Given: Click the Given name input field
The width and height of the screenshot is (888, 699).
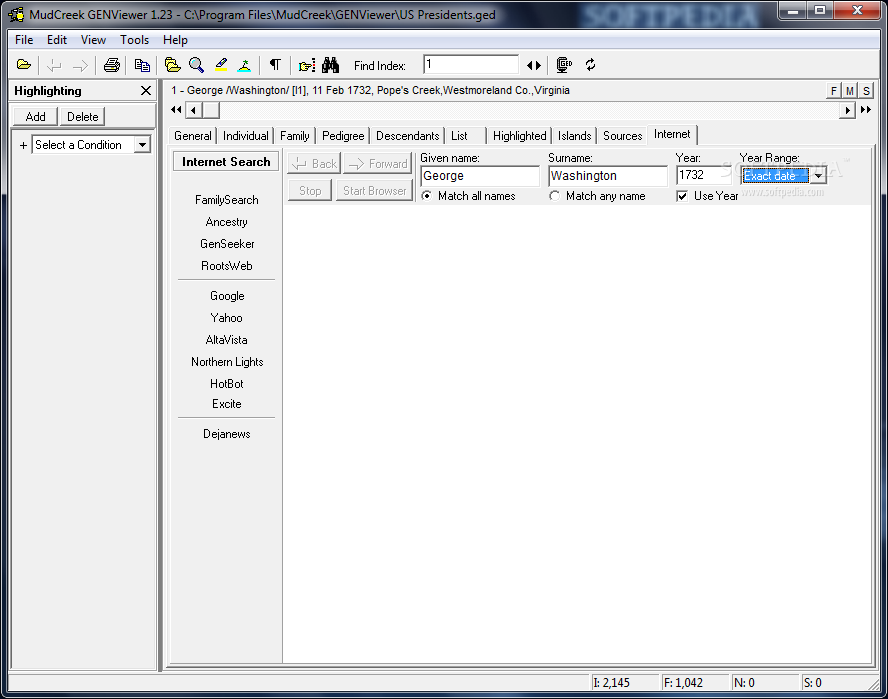Looking at the screenshot, I should coord(480,176).
